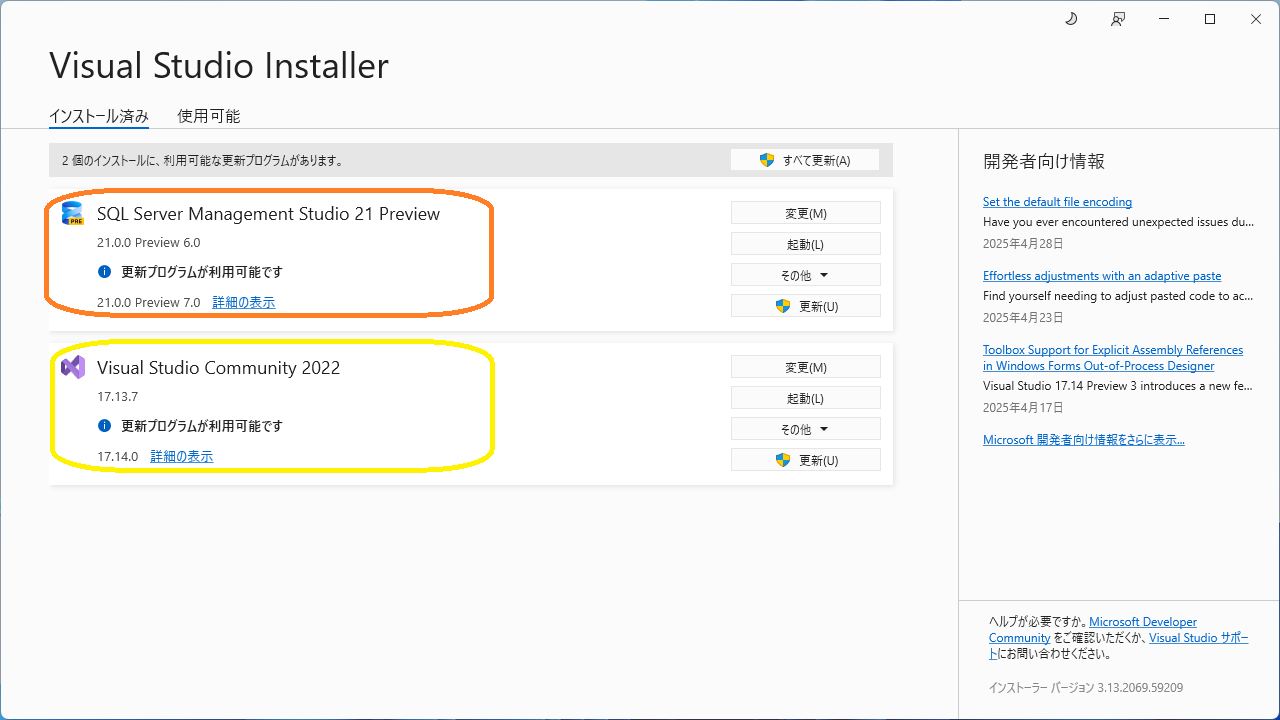Screen dimensions: 1280x720
Task: Click 更新(U) for Visual Studio Community 2022
Action: tap(806, 460)
